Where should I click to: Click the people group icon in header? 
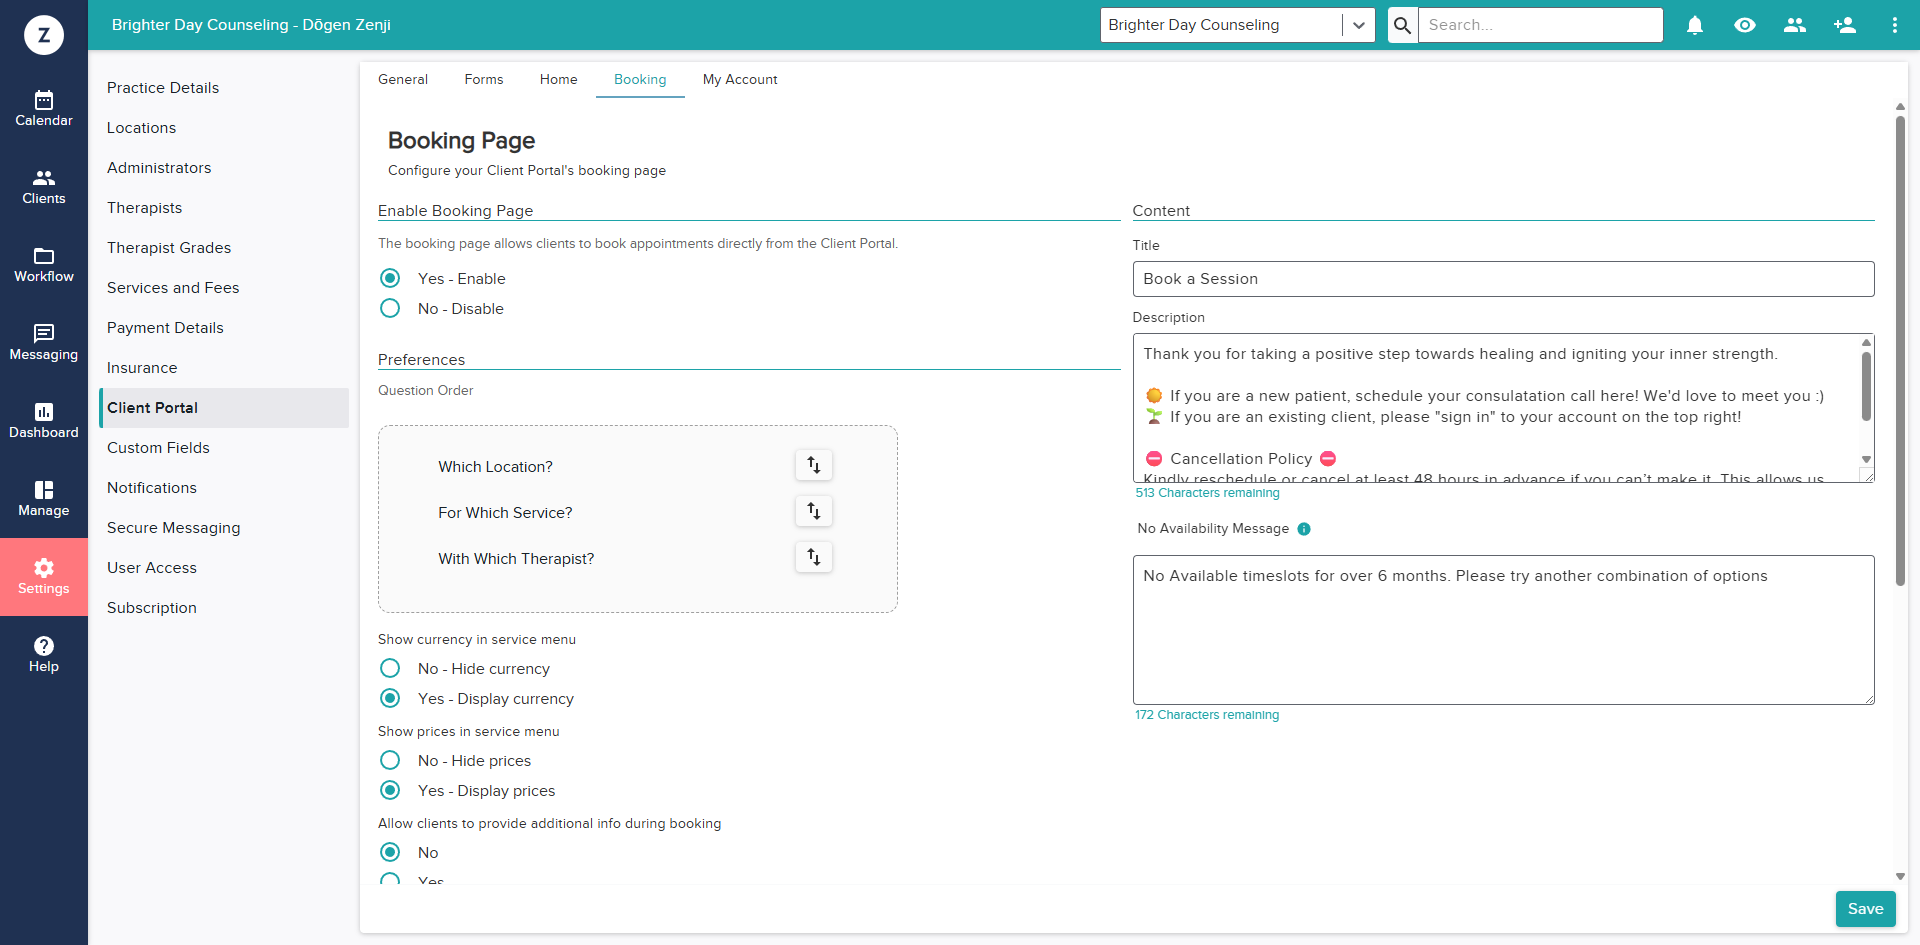[1795, 25]
